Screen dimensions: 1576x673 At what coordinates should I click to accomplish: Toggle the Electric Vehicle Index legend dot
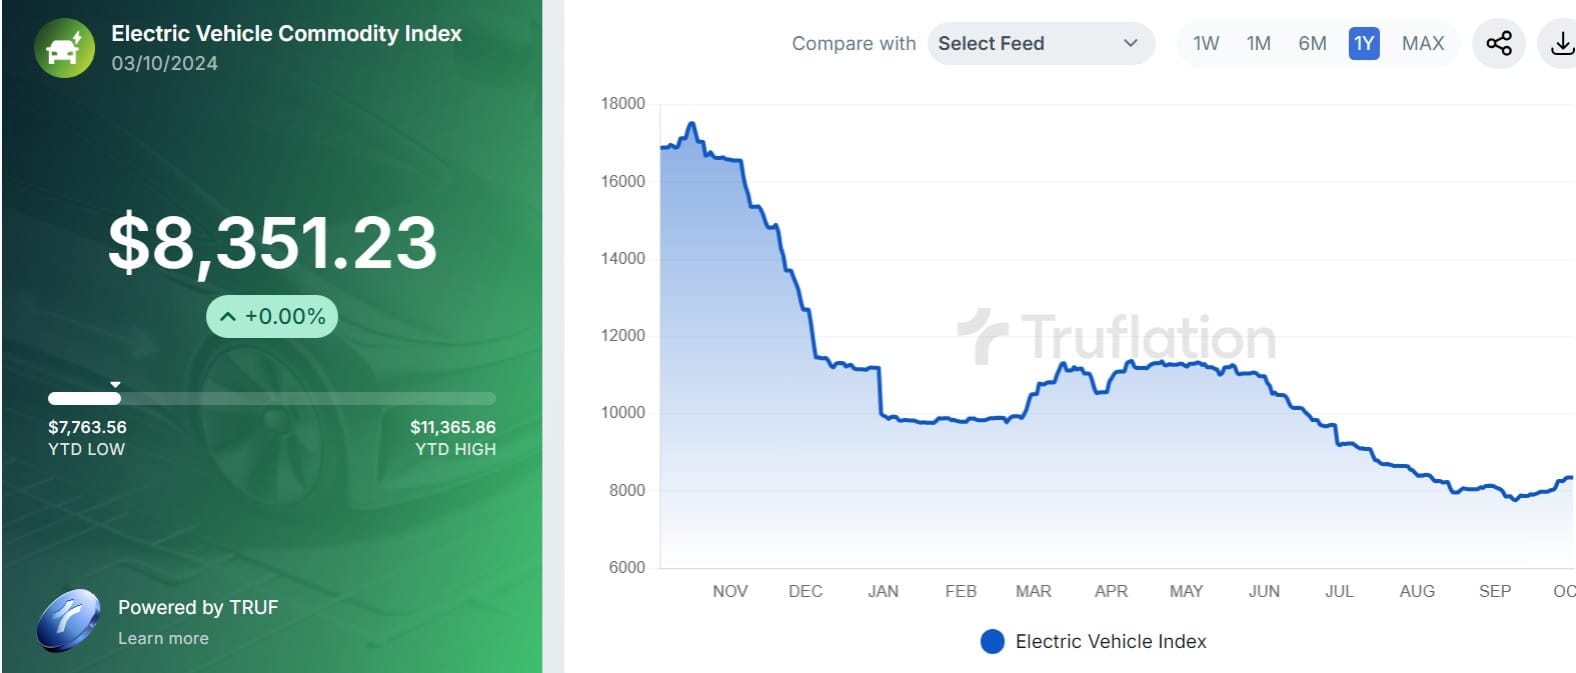click(992, 641)
